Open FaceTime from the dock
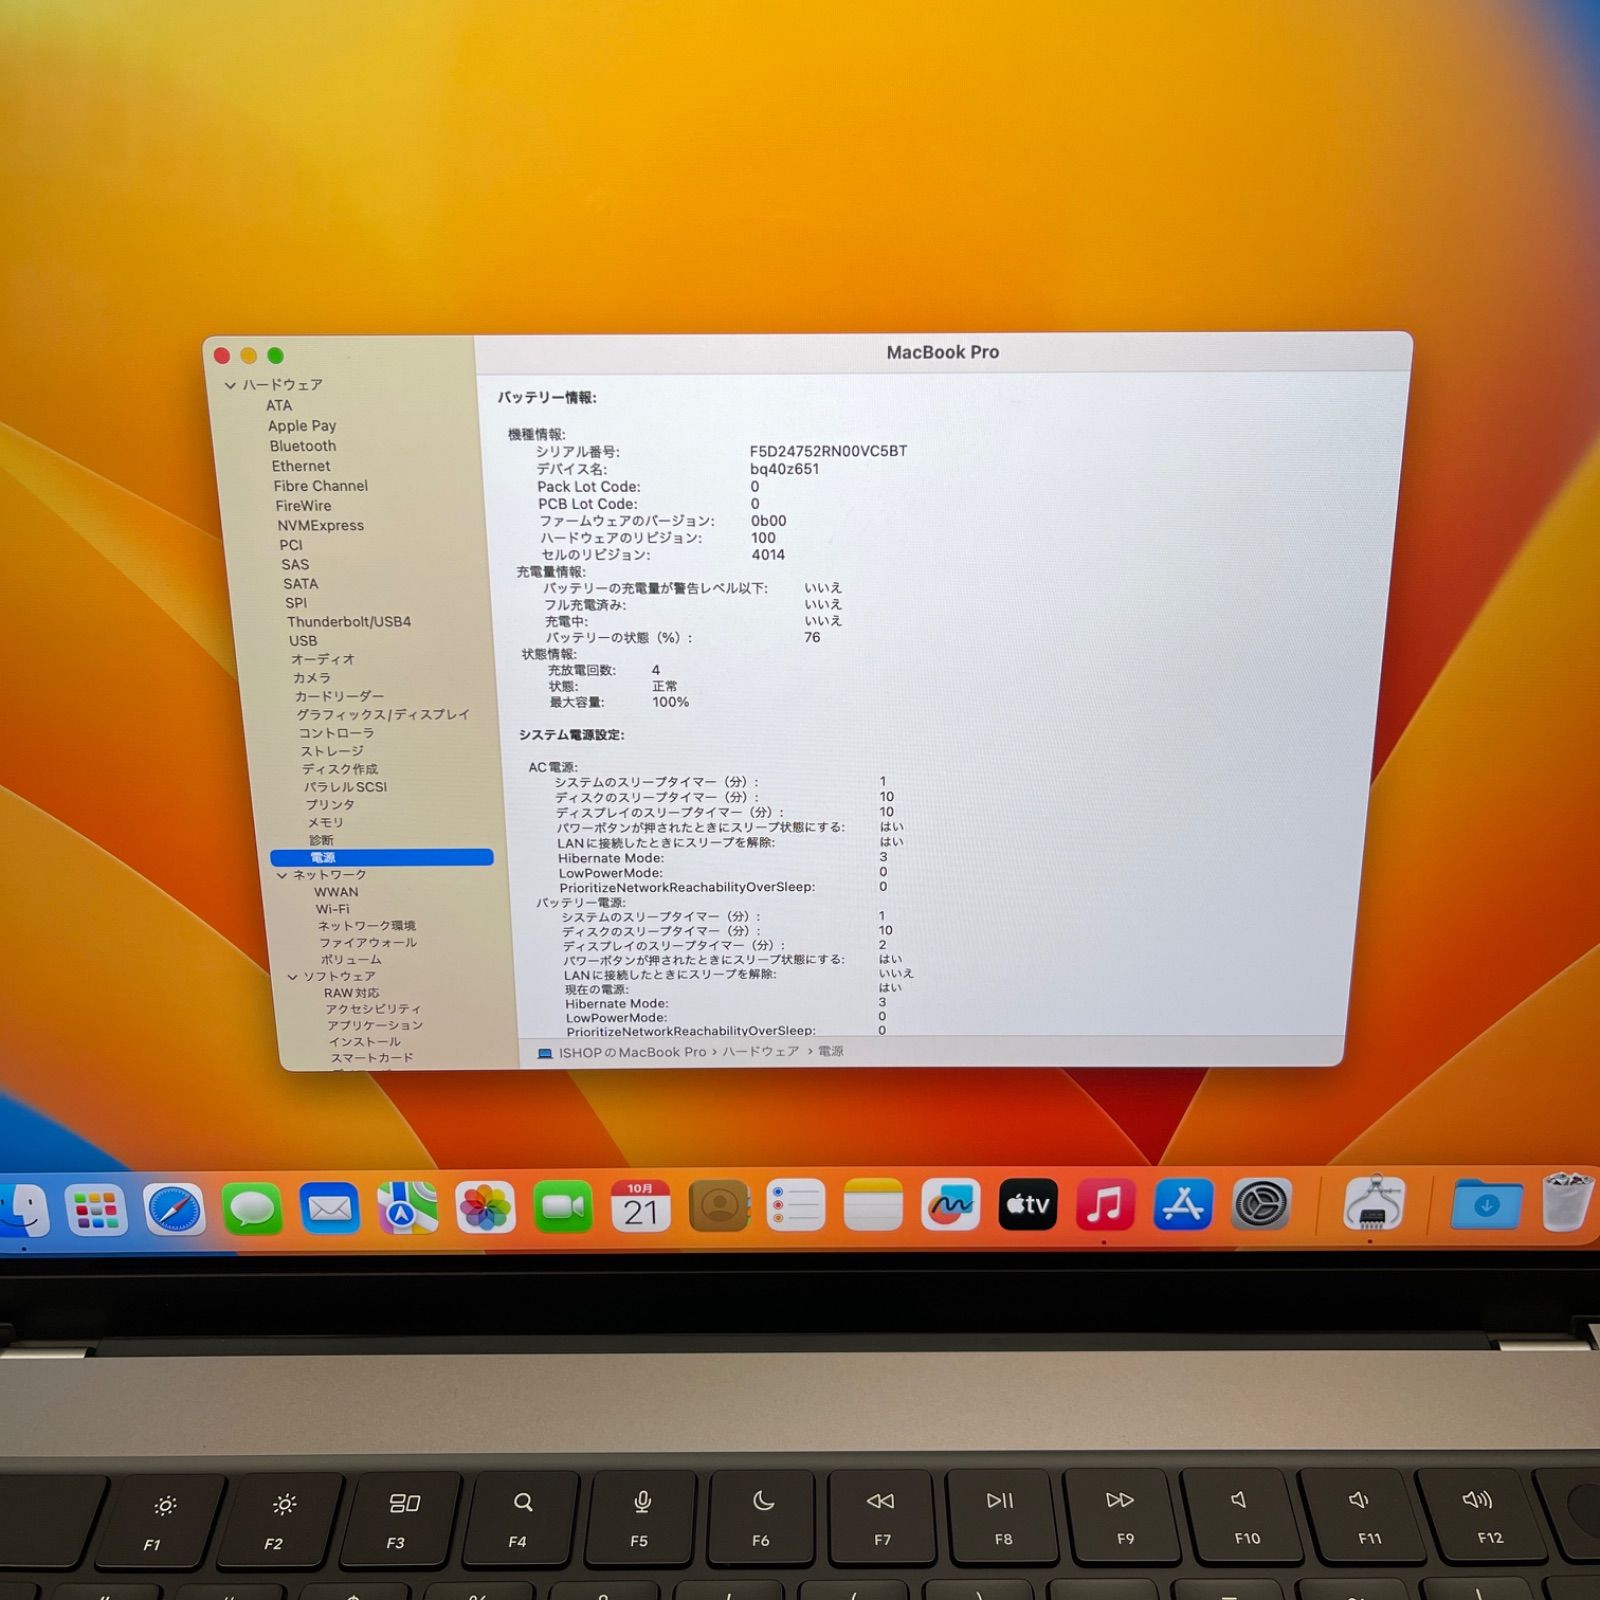 [x=563, y=1208]
